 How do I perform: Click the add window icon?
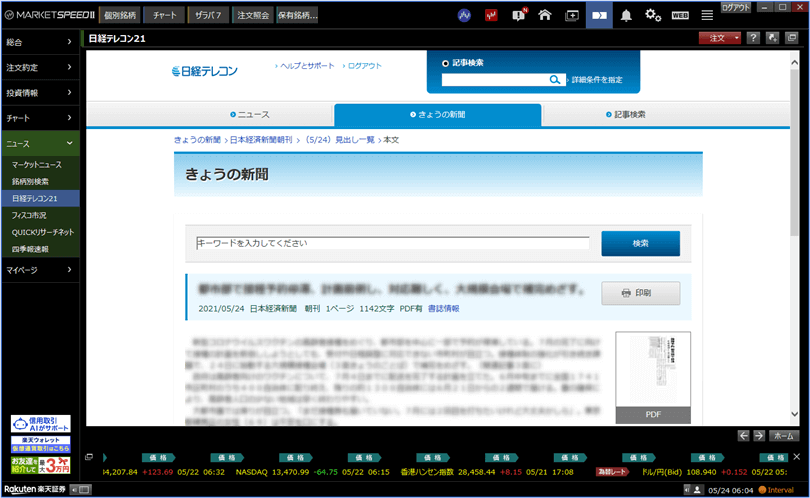[x=572, y=15]
